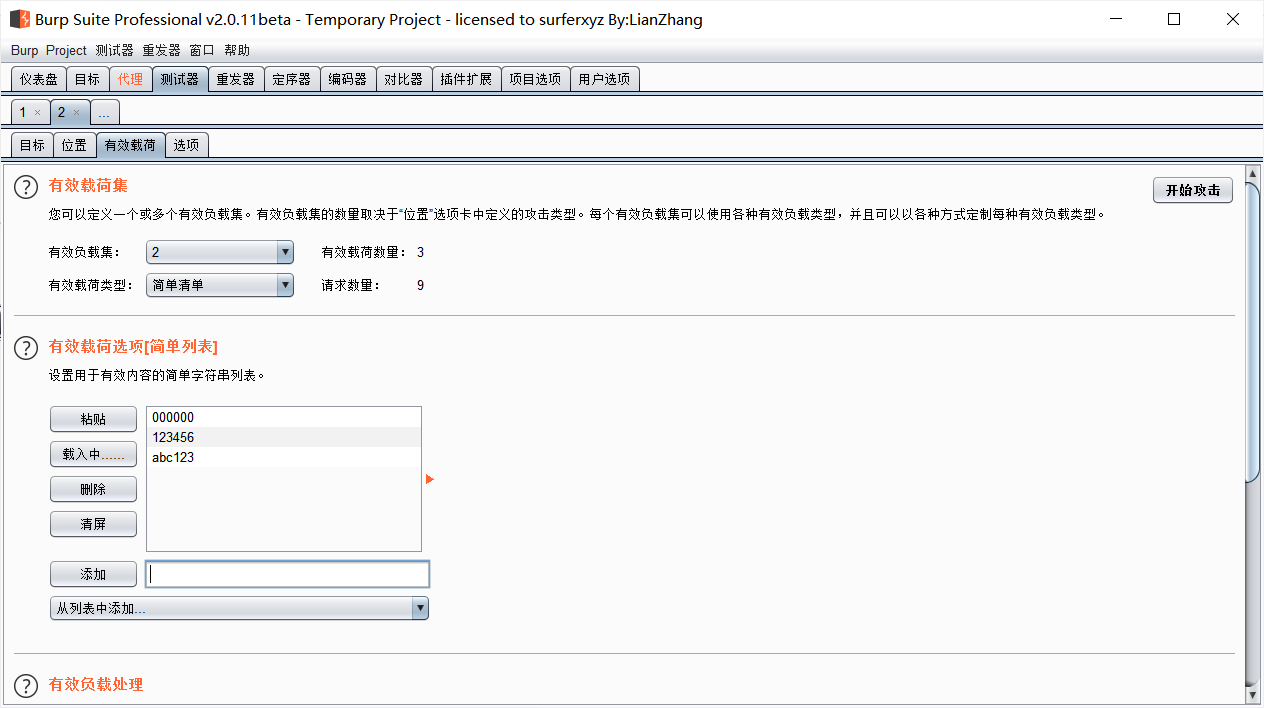Open the Project menu

coord(66,50)
